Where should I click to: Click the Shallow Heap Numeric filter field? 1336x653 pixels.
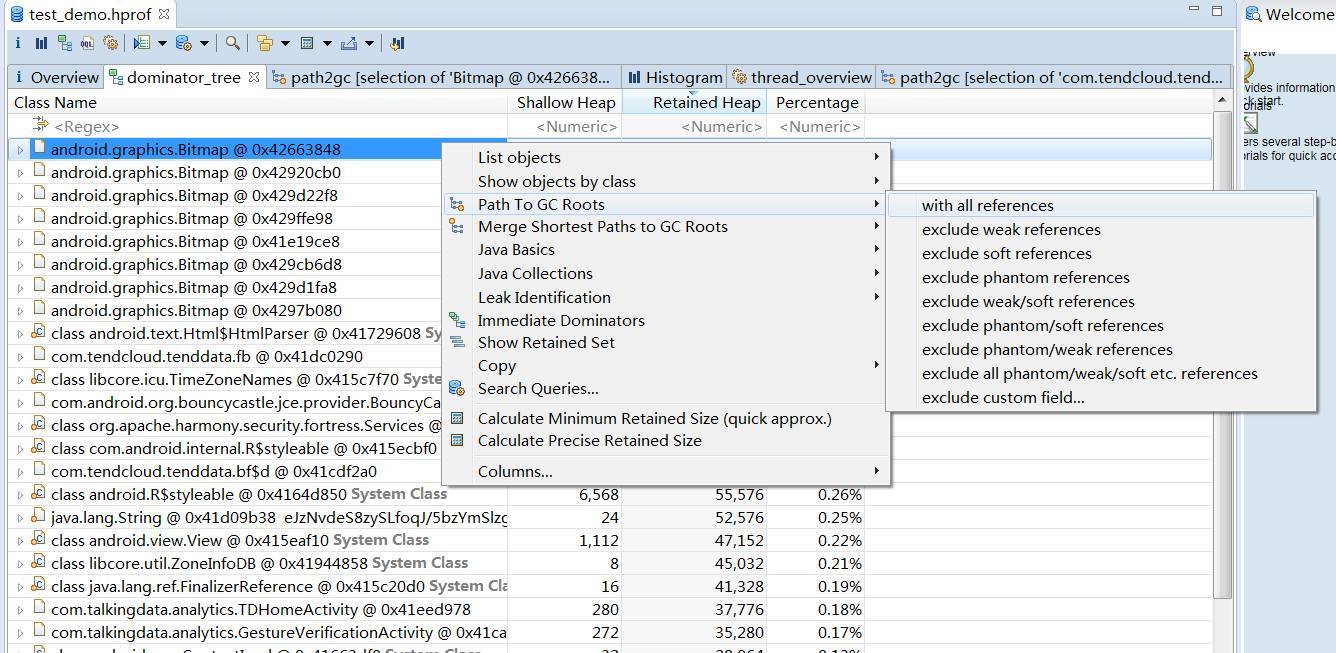pyautogui.click(x=565, y=126)
